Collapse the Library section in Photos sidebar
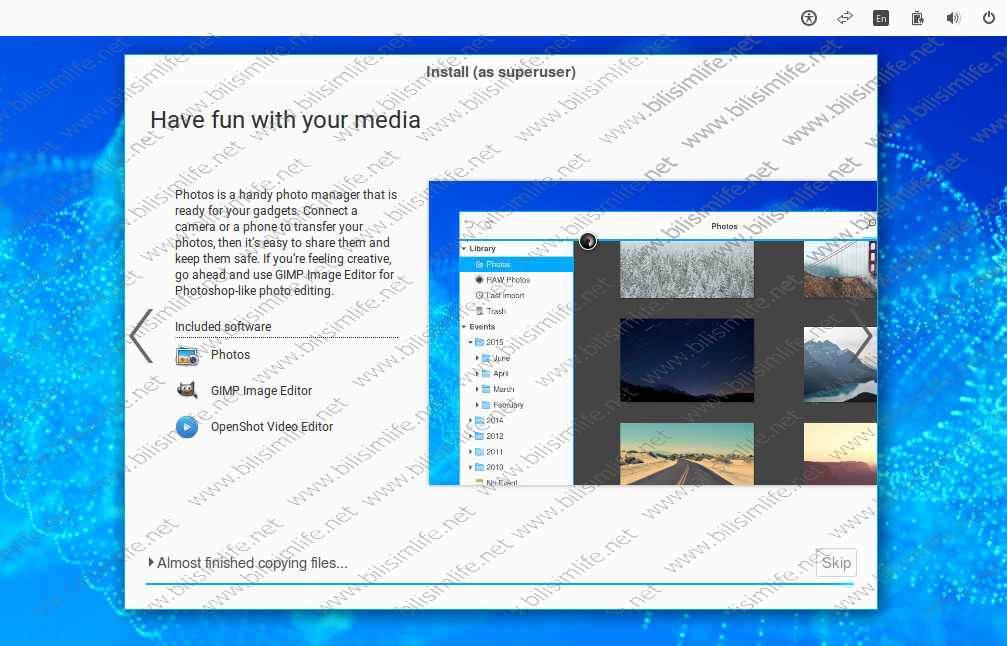This screenshot has width=1007, height=646. tap(464, 249)
